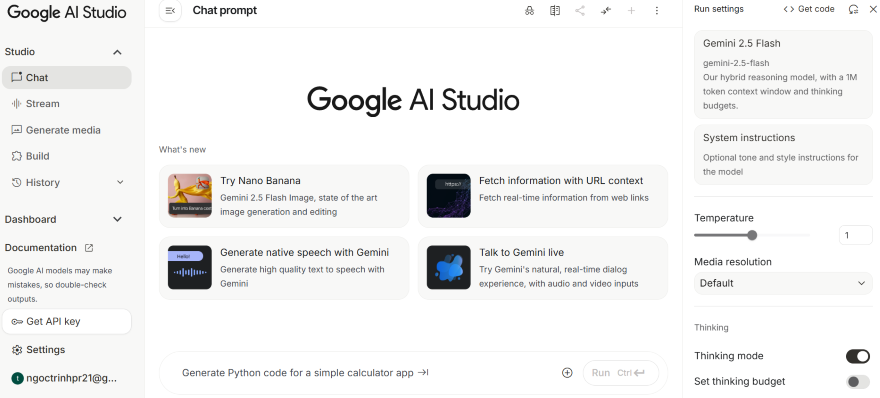This screenshot has width=880, height=398.
Task: Click the native speech waveform thumbnail
Action: click(x=190, y=267)
